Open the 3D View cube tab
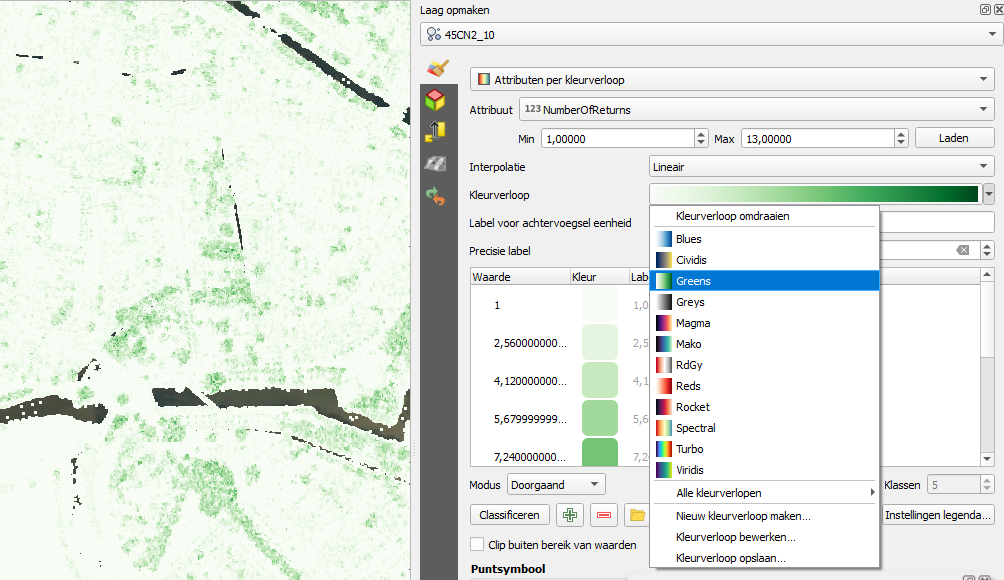Image resolution: width=1004 pixels, height=580 pixels. coord(436,99)
